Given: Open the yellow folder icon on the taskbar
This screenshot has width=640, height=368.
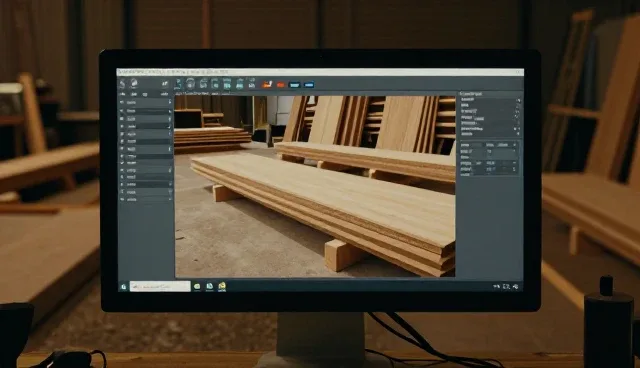Looking at the screenshot, I should click(222, 286).
